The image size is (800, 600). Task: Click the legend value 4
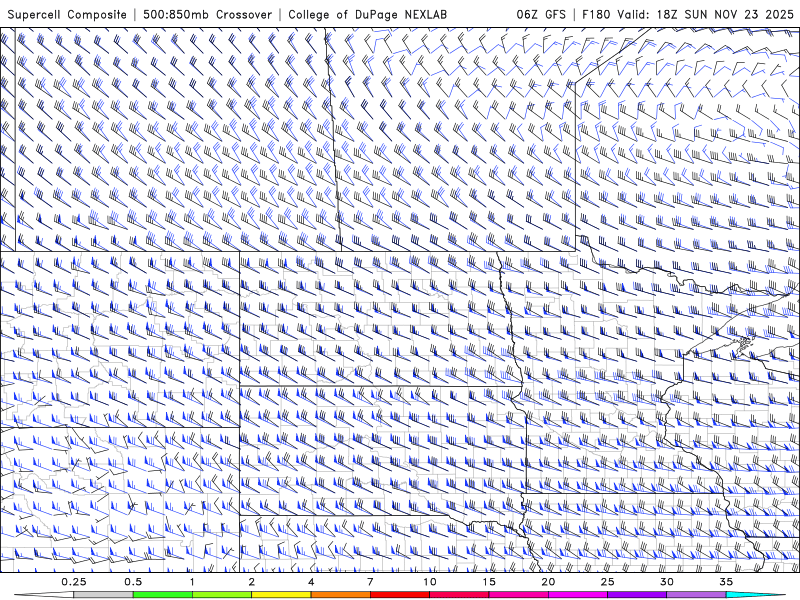(x=311, y=582)
